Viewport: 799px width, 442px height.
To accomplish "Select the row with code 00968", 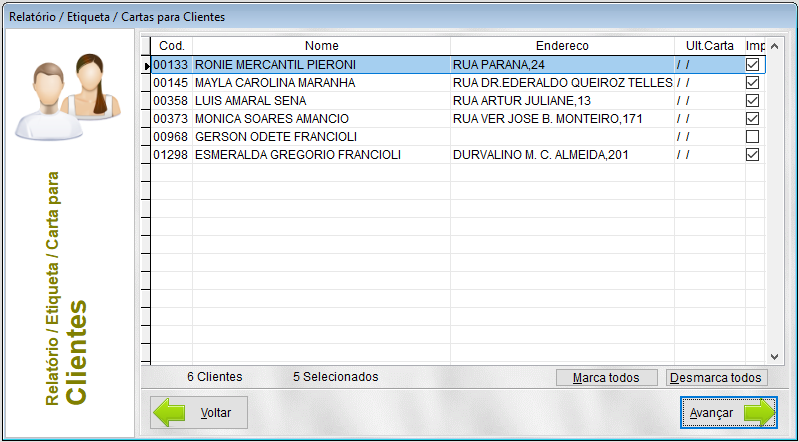I will (x=458, y=137).
